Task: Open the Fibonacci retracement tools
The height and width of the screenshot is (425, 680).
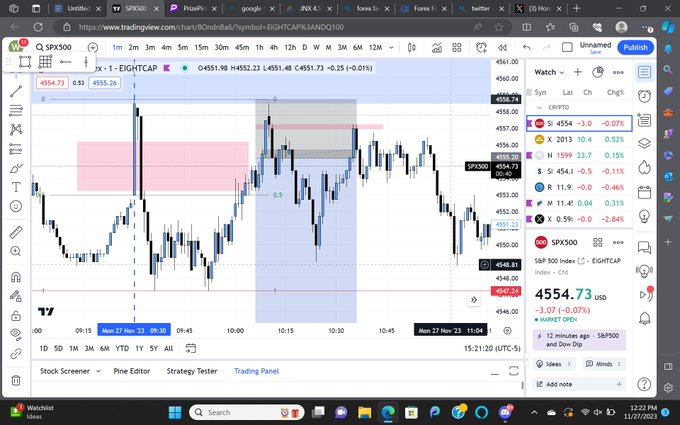Action: [x=16, y=111]
